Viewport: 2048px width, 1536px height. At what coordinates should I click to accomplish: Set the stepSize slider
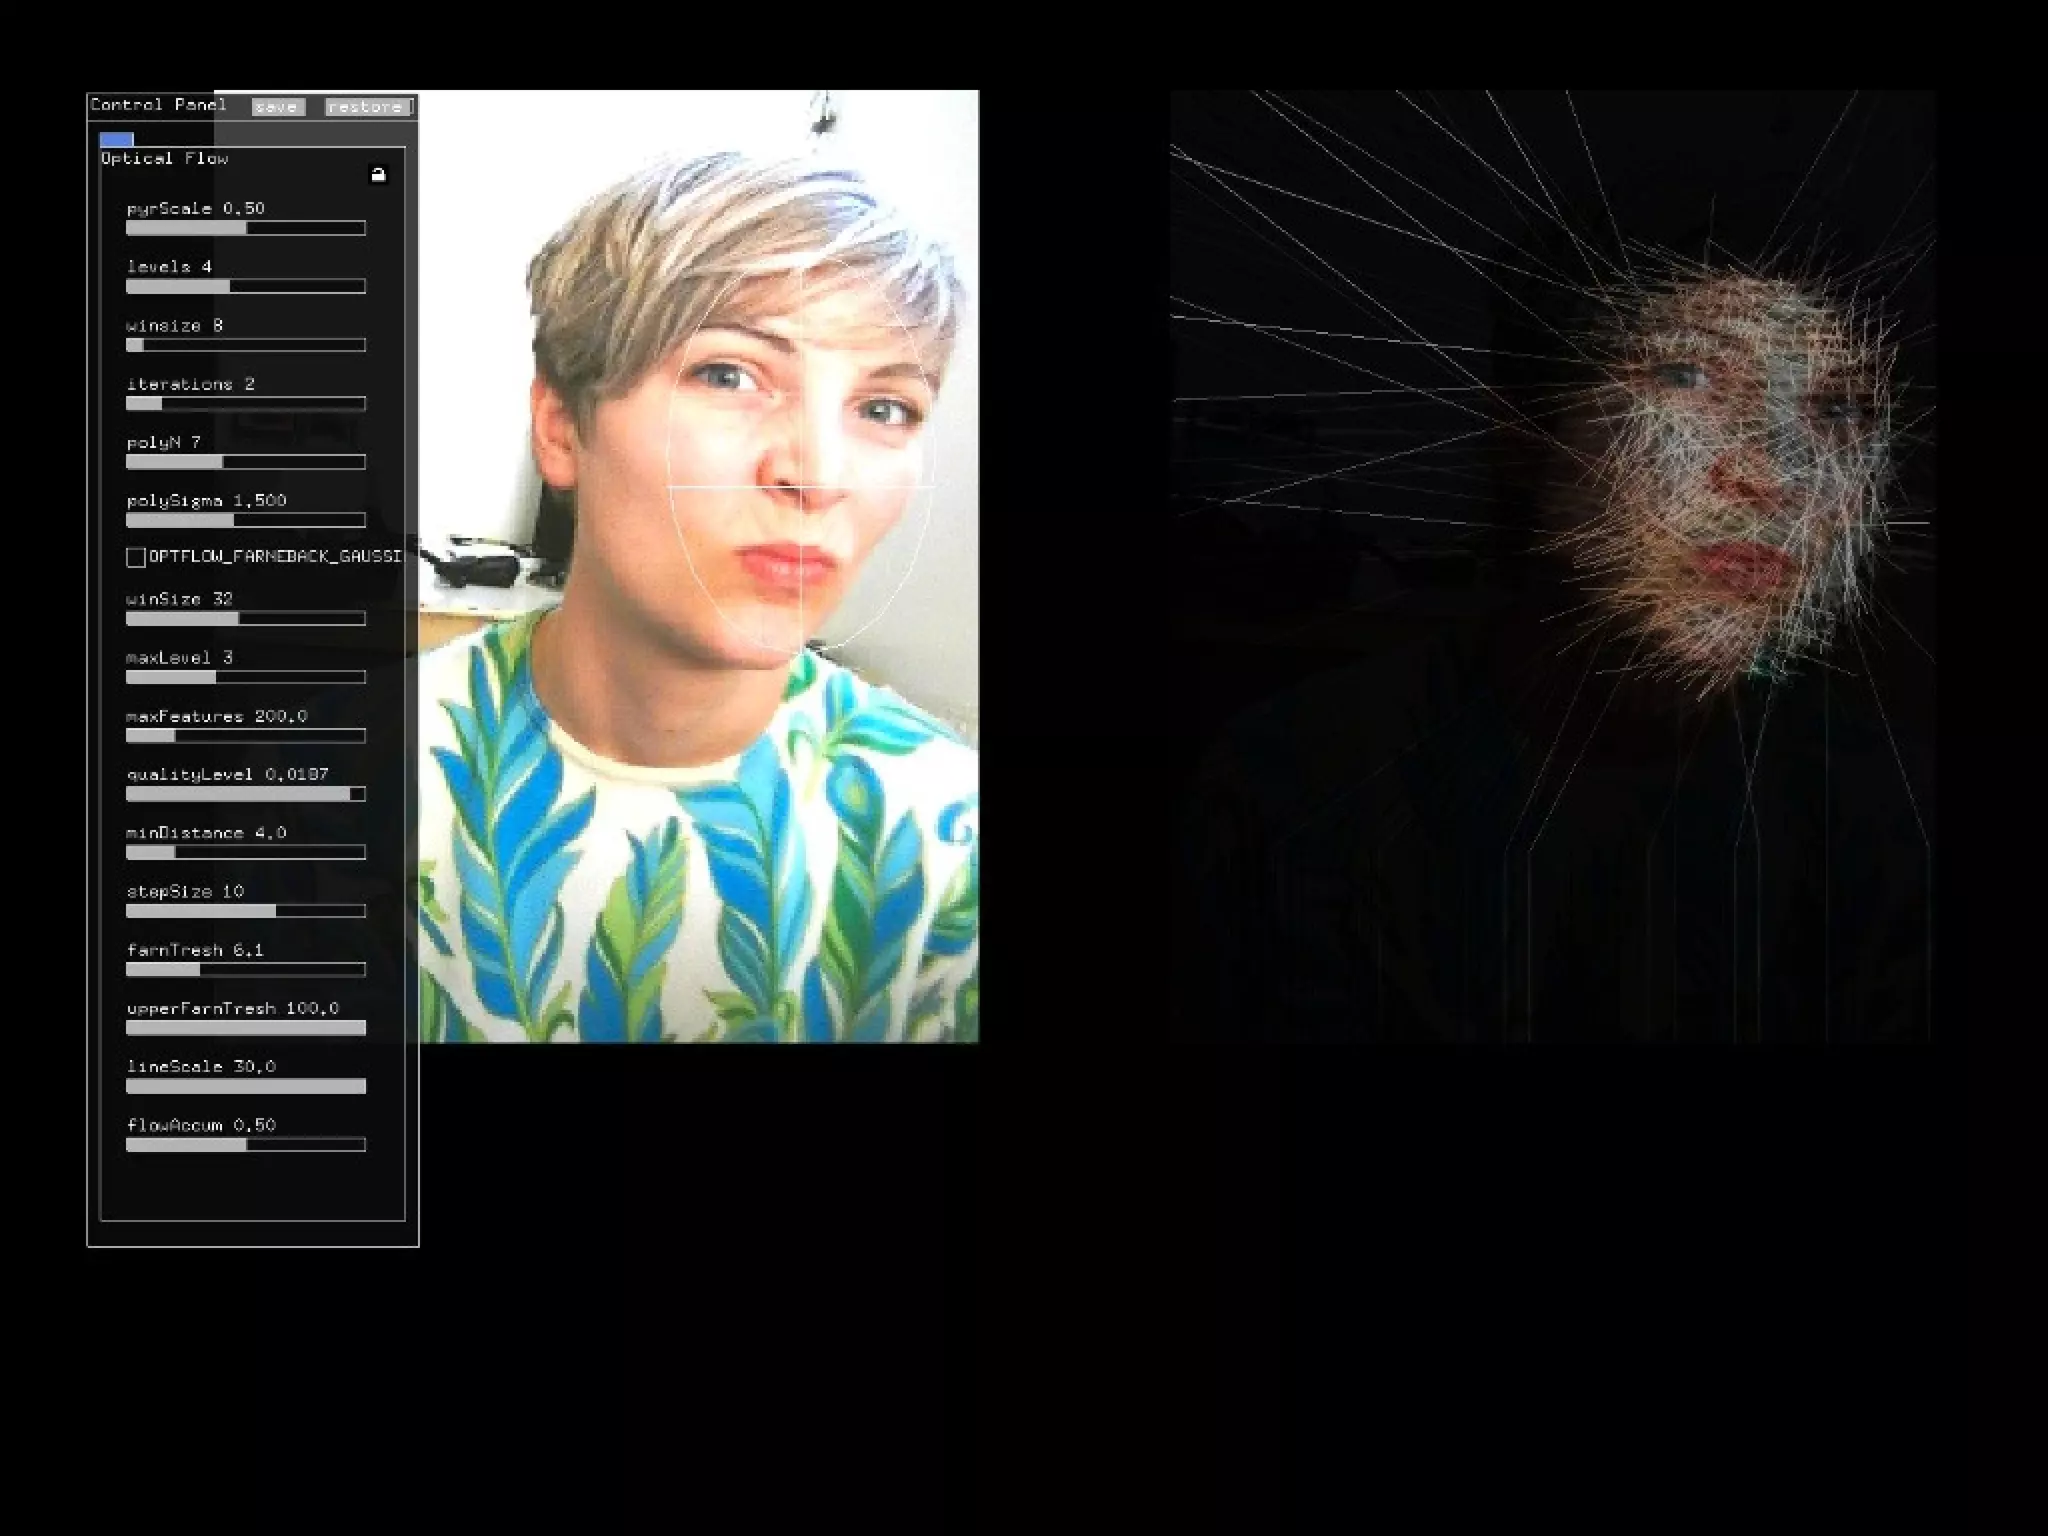pyautogui.click(x=245, y=912)
